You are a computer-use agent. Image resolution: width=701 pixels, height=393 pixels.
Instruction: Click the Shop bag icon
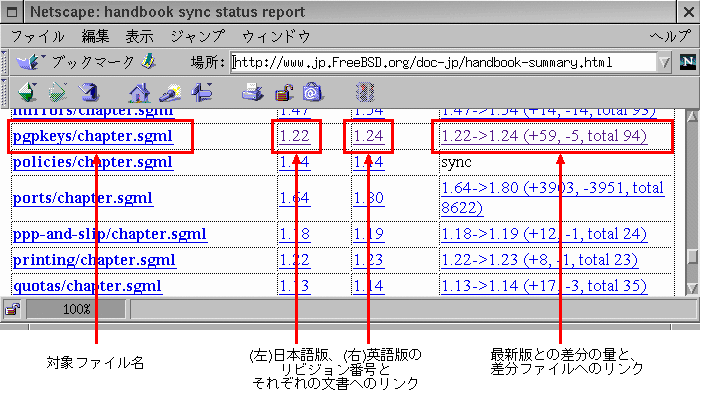point(312,93)
